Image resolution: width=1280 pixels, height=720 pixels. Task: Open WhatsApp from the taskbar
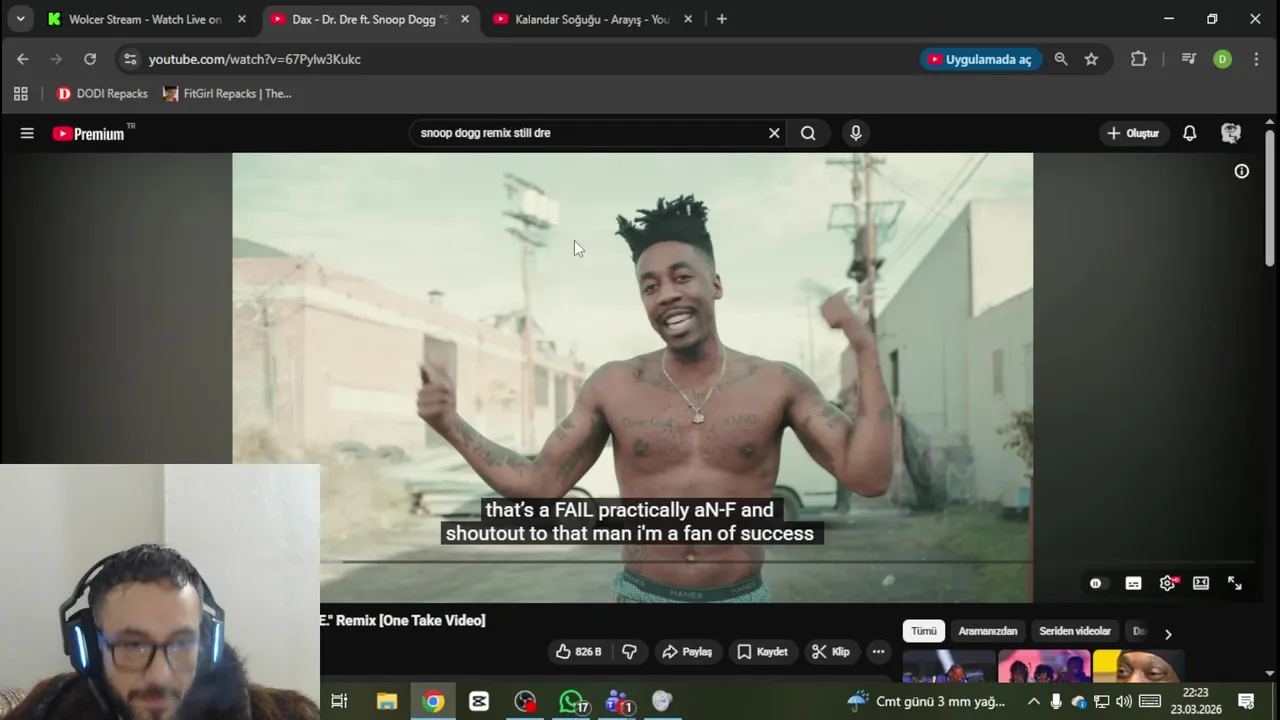coord(572,702)
